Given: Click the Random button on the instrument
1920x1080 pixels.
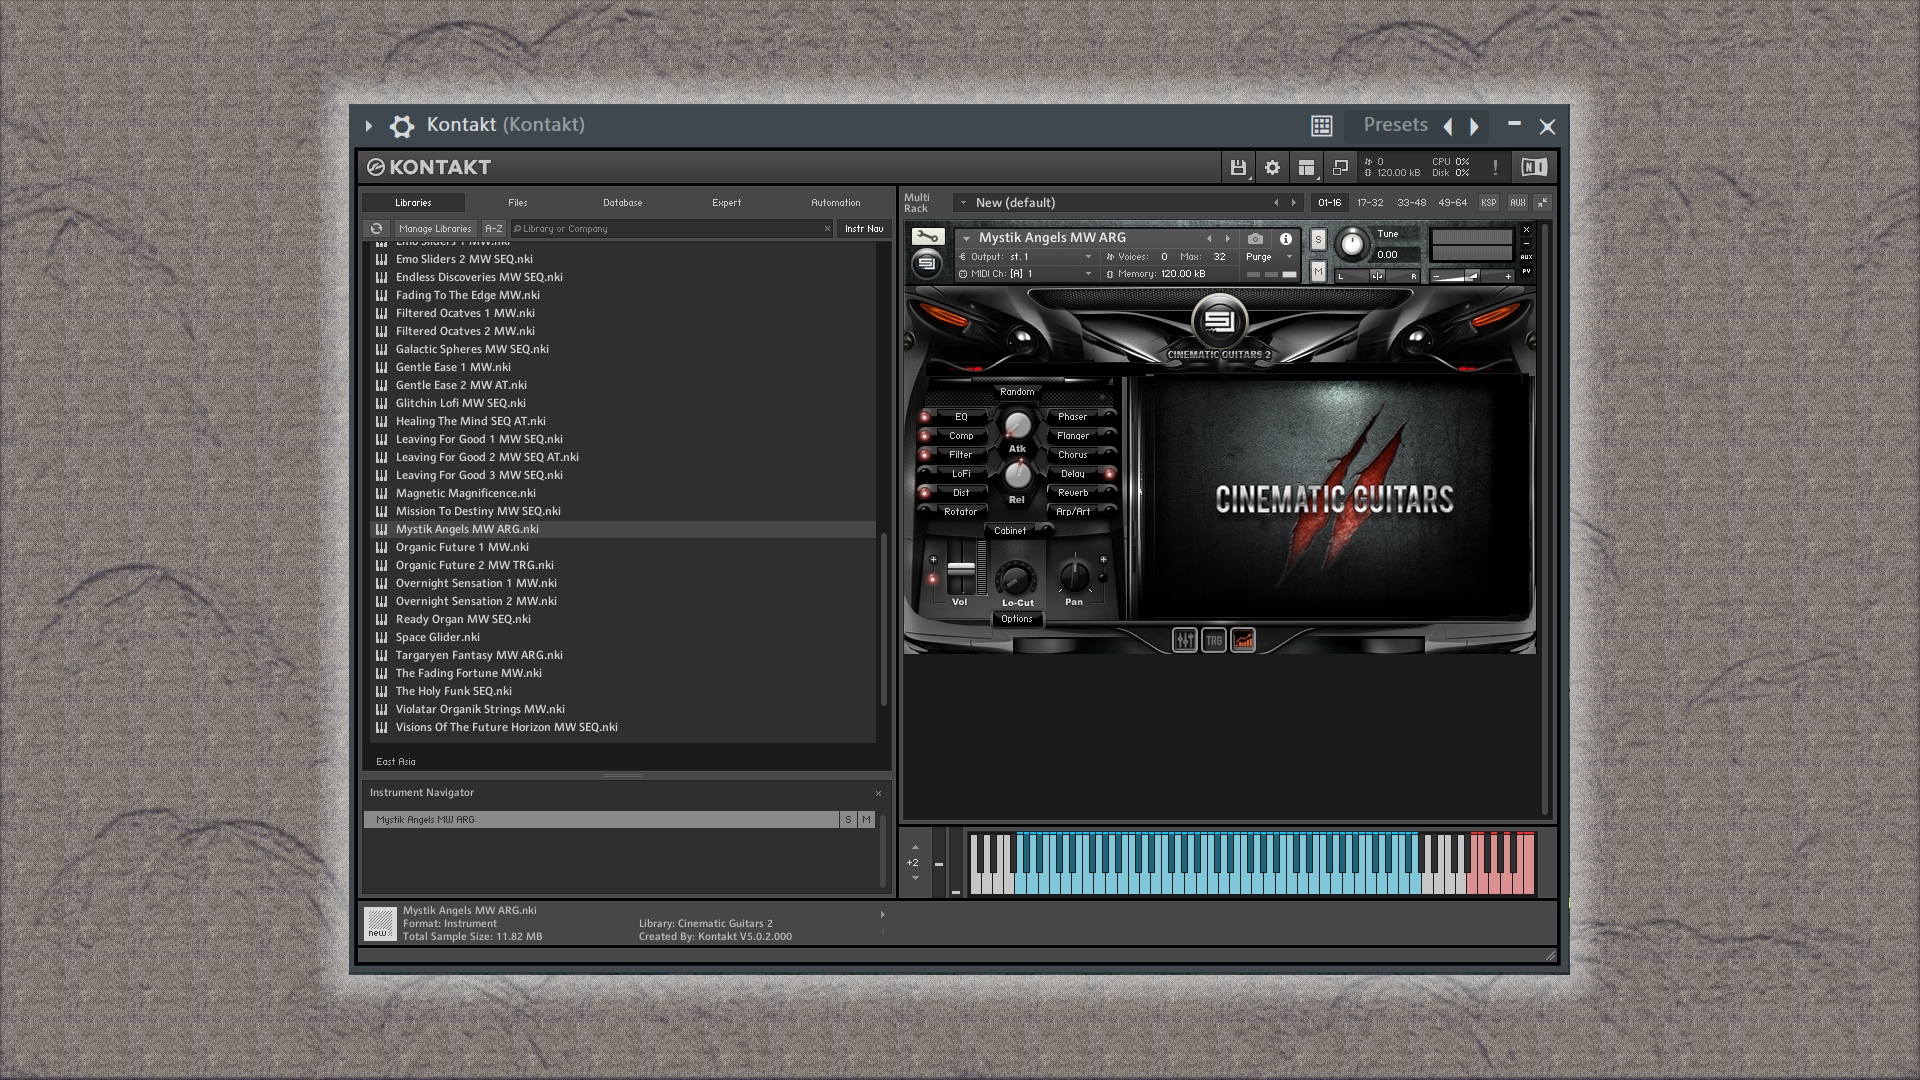Looking at the screenshot, I should coord(1017,392).
